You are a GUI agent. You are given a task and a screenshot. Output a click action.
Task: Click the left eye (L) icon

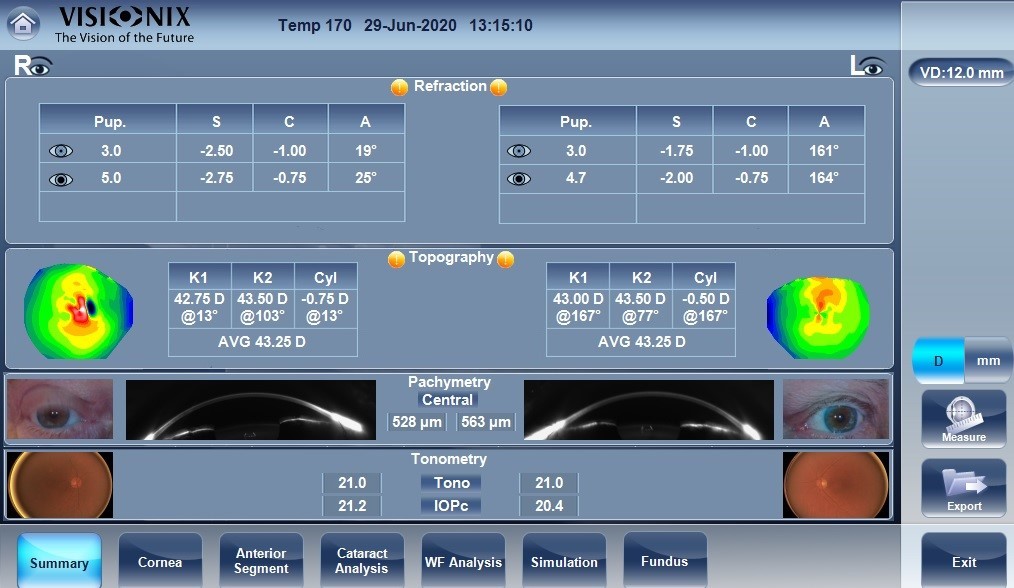867,67
